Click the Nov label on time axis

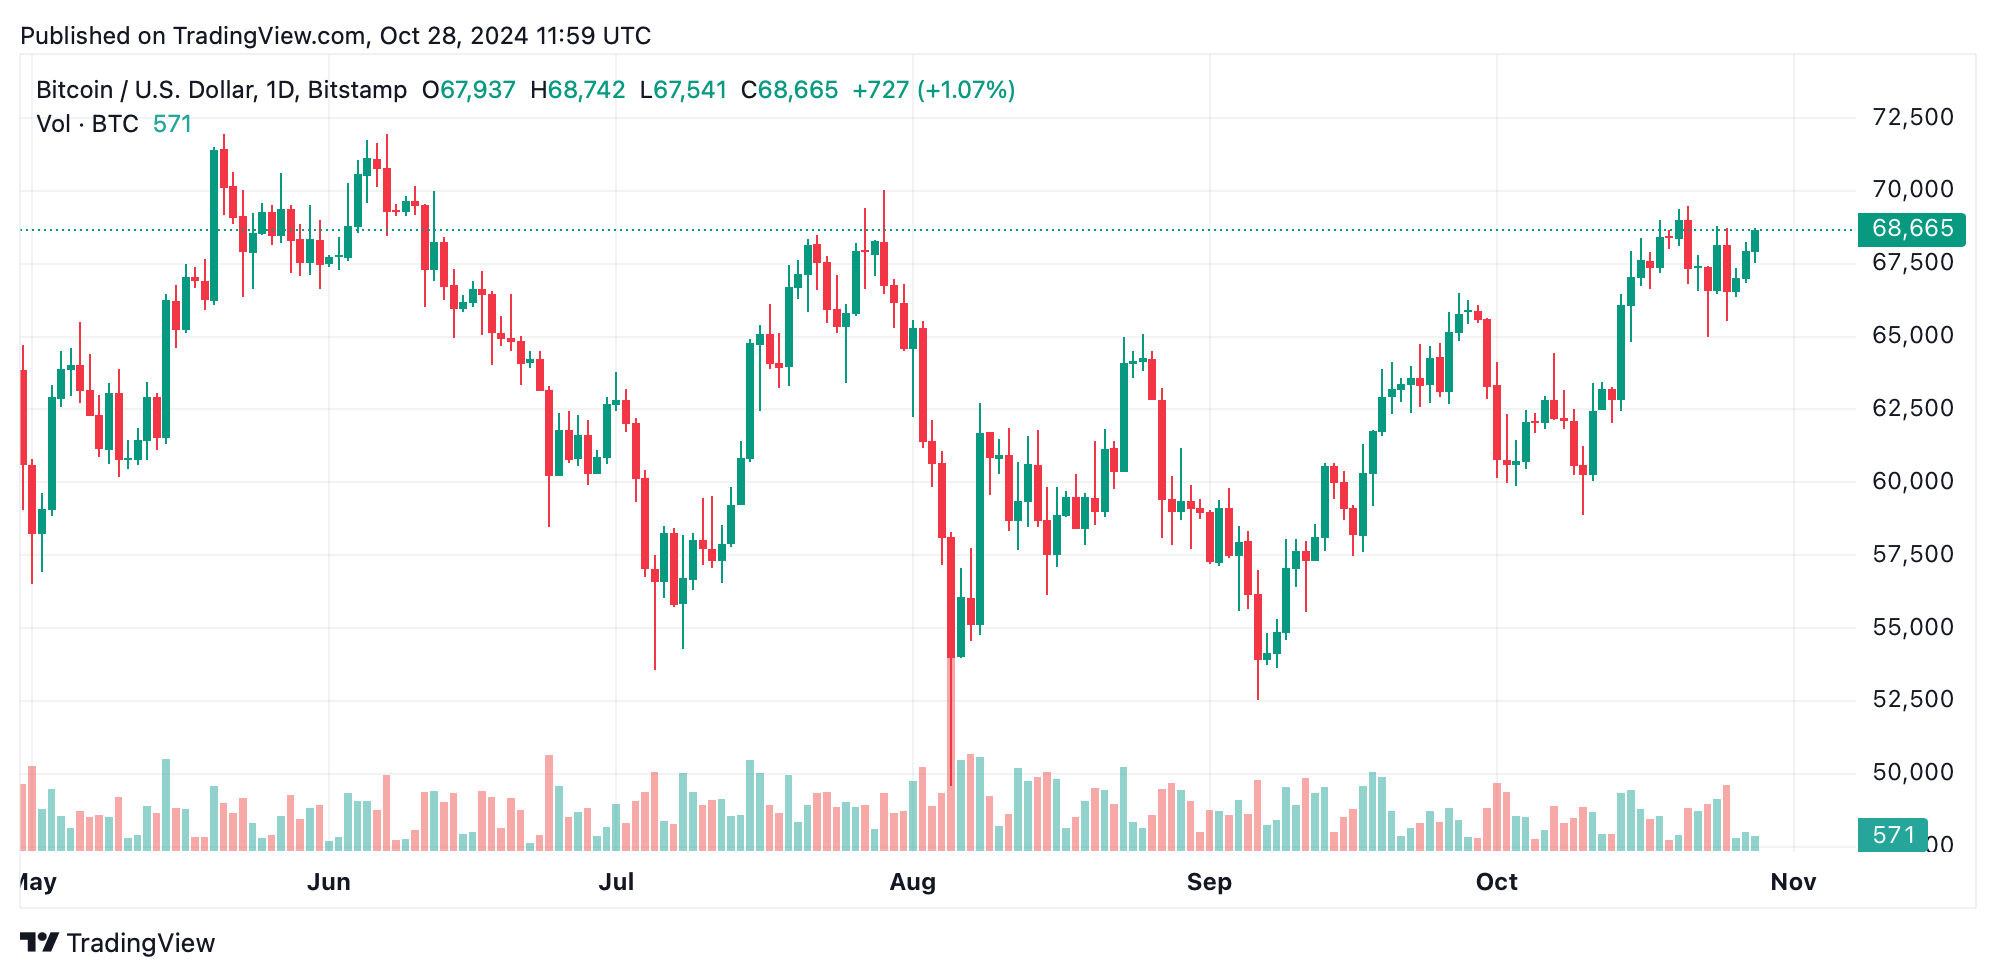1793,882
